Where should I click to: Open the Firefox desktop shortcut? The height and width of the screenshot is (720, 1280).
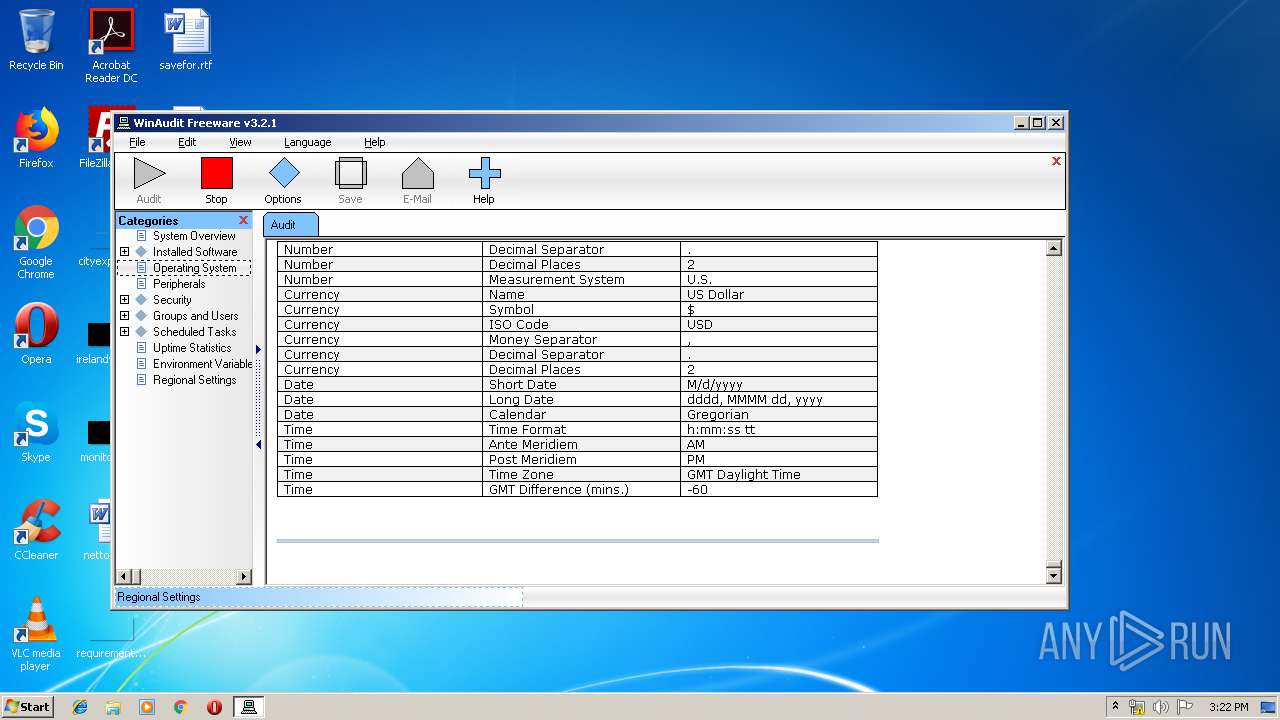[36, 139]
